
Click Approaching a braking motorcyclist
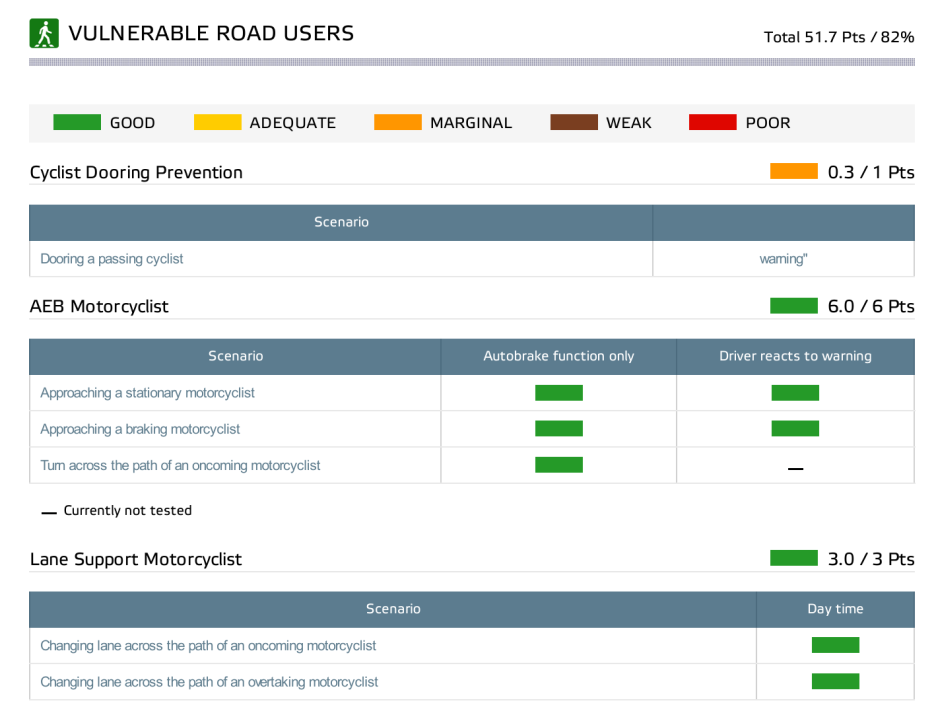140,429
